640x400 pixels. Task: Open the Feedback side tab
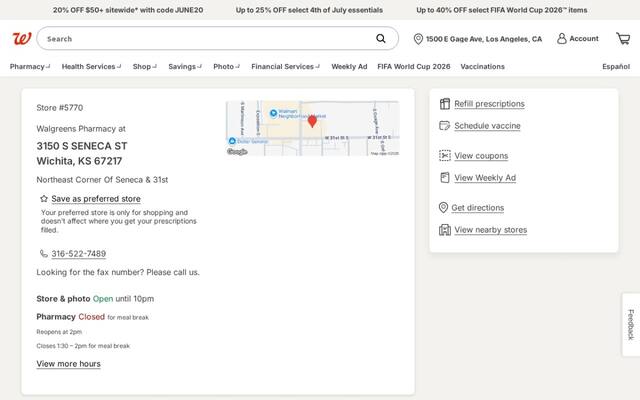[x=631, y=324]
